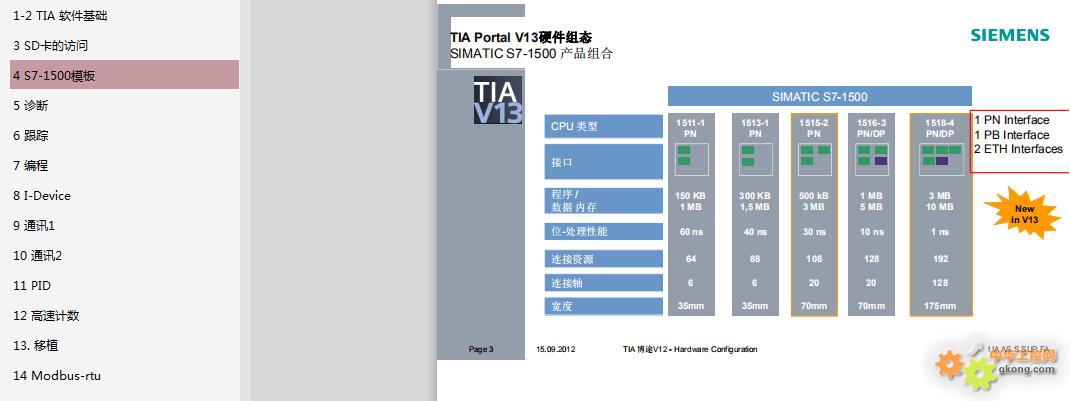
Task: Click bit performance value "30 ns"
Action: click(813, 232)
